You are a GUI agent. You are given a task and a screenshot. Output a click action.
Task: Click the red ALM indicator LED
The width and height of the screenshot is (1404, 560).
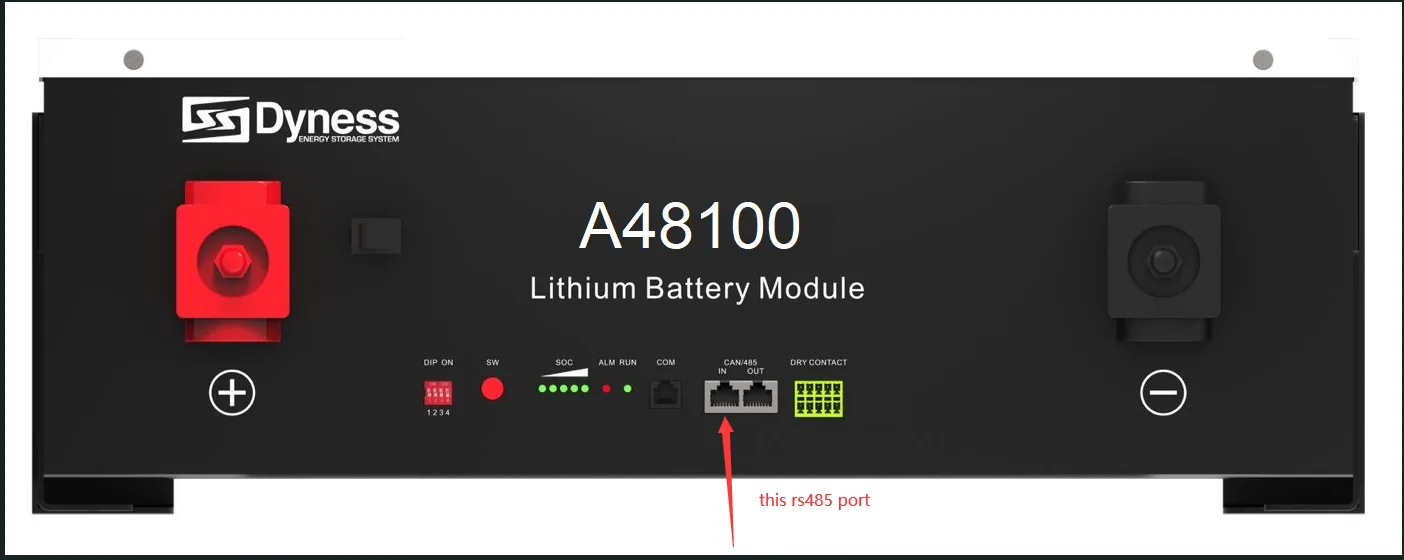click(606, 388)
